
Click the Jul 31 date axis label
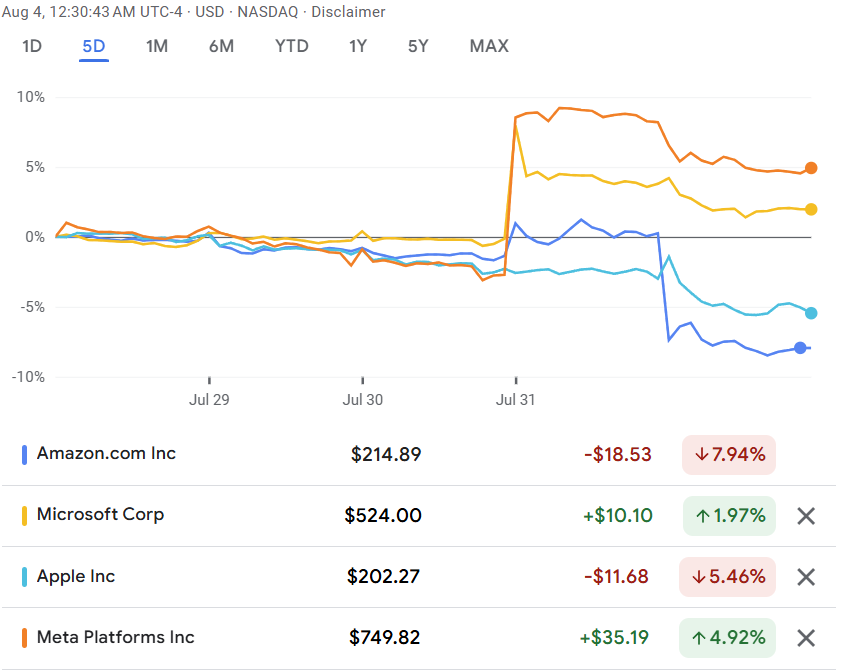click(516, 400)
